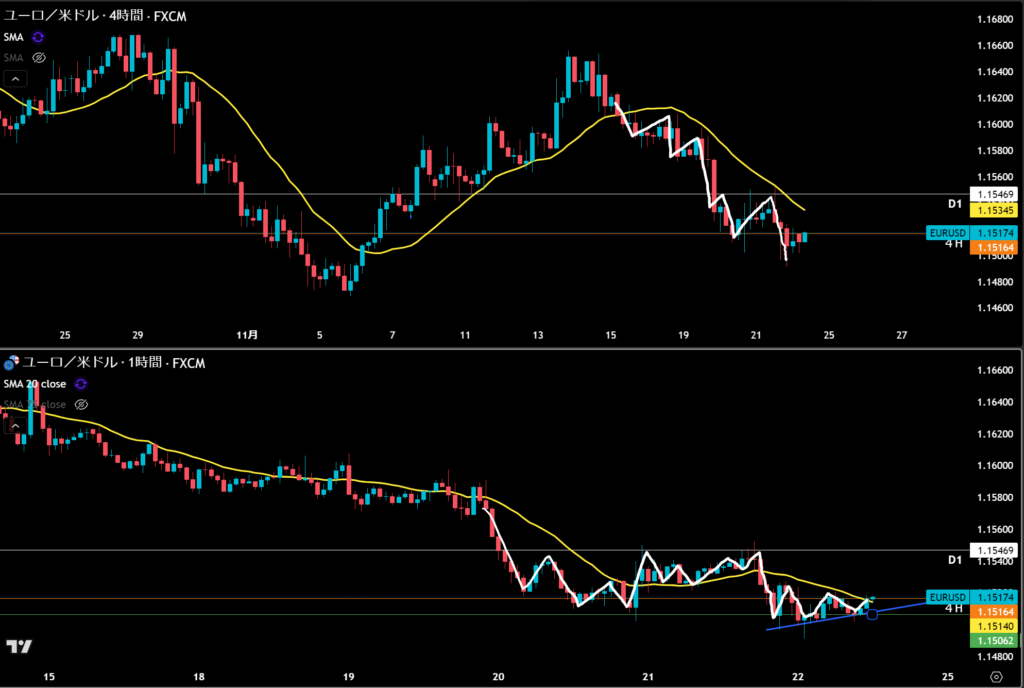Image resolution: width=1024 pixels, height=688 pixels.
Task: Click the EUR/USD flag icon on 1-hour chart
Action: coord(11,362)
